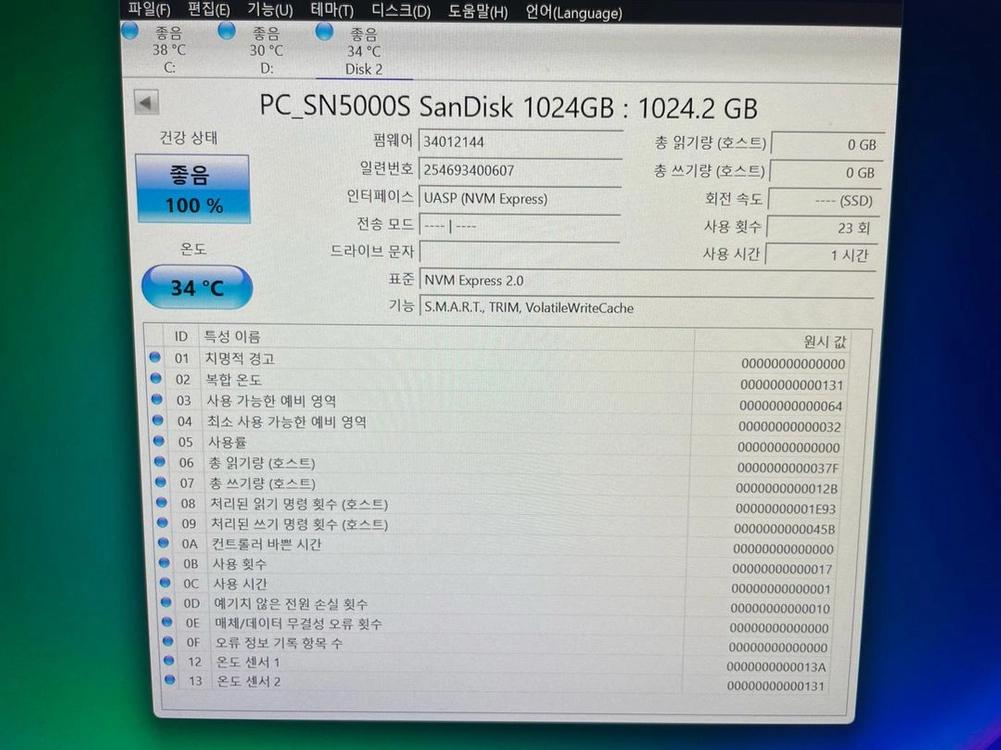This screenshot has height=750, width=1001.
Task: Click the 좋음 100 % health status button
Action: tap(193, 189)
